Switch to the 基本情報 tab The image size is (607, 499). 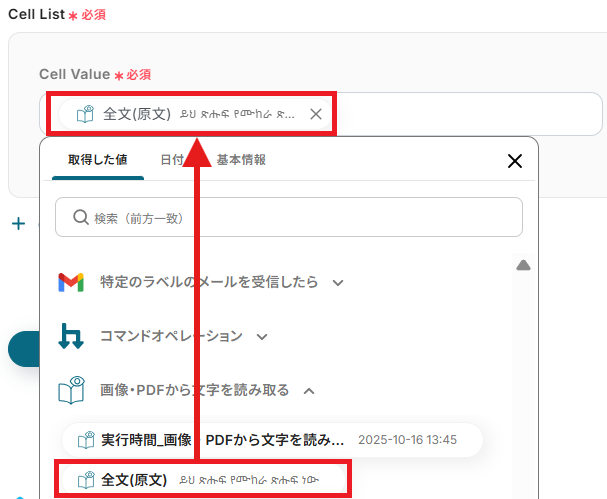pyautogui.click(x=241, y=159)
